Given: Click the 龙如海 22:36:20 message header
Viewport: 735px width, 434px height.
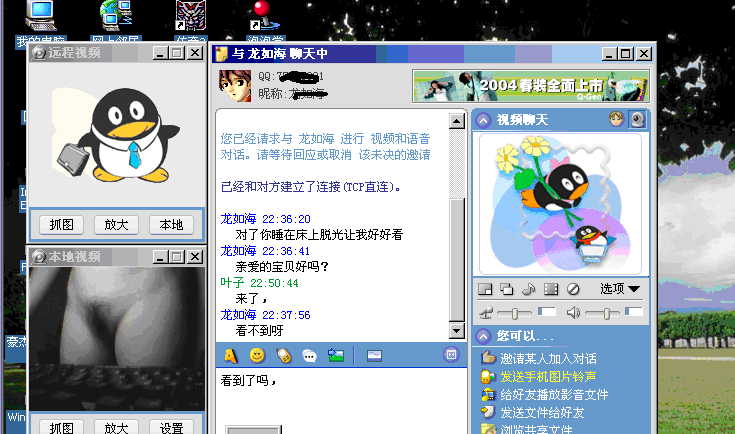Looking at the screenshot, I should (x=265, y=219).
